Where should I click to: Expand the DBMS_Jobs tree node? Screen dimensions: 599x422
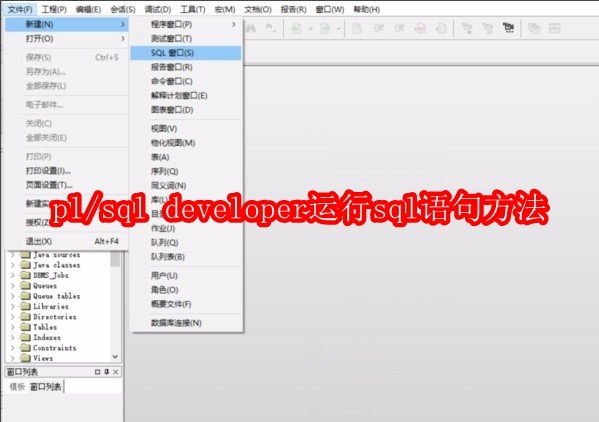[x=13, y=275]
